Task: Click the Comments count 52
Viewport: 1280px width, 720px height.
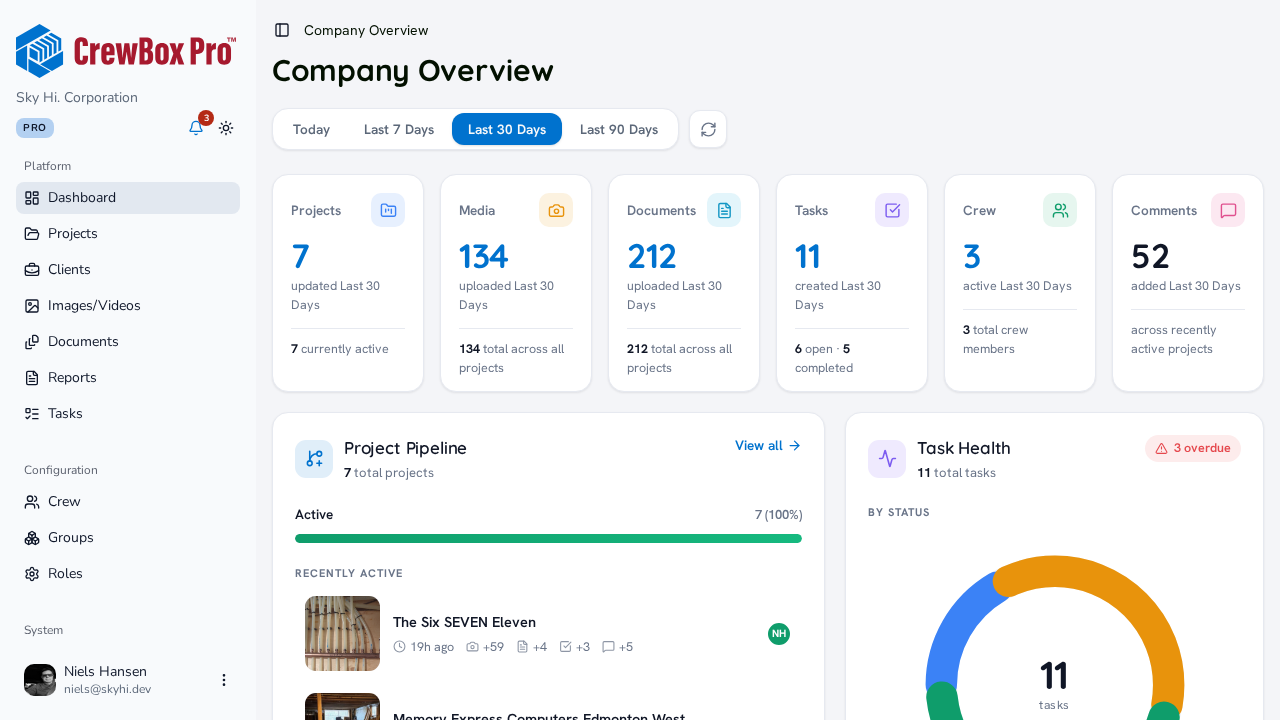Action: click(x=1151, y=257)
